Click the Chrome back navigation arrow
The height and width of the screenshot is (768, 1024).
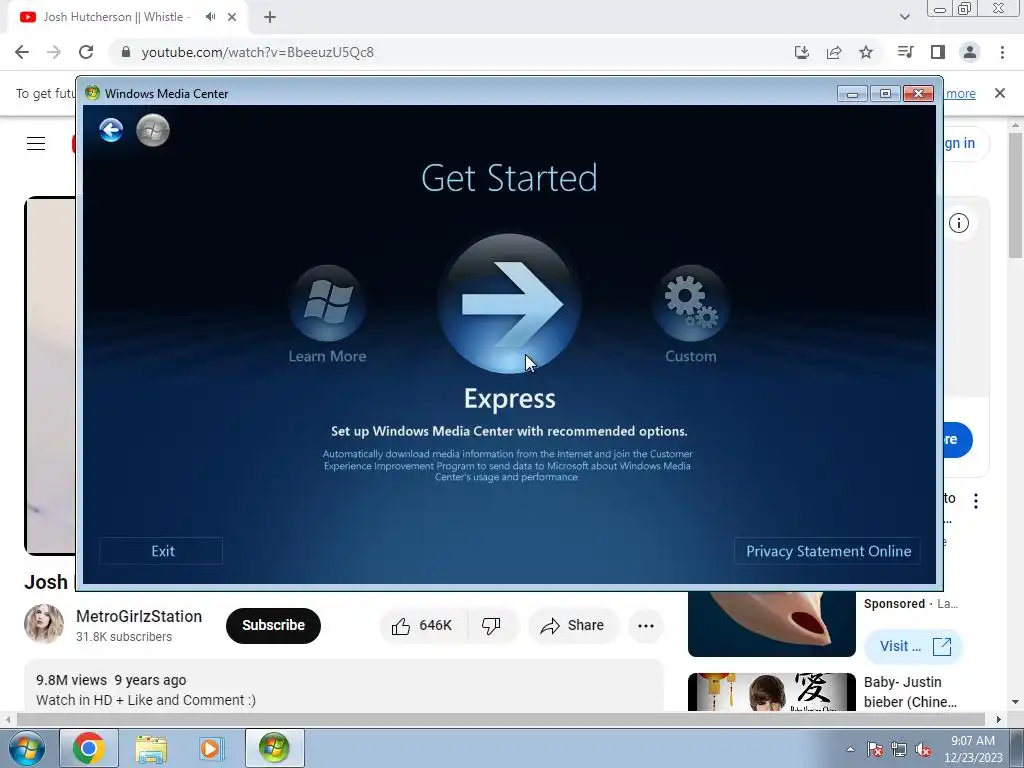[22, 52]
